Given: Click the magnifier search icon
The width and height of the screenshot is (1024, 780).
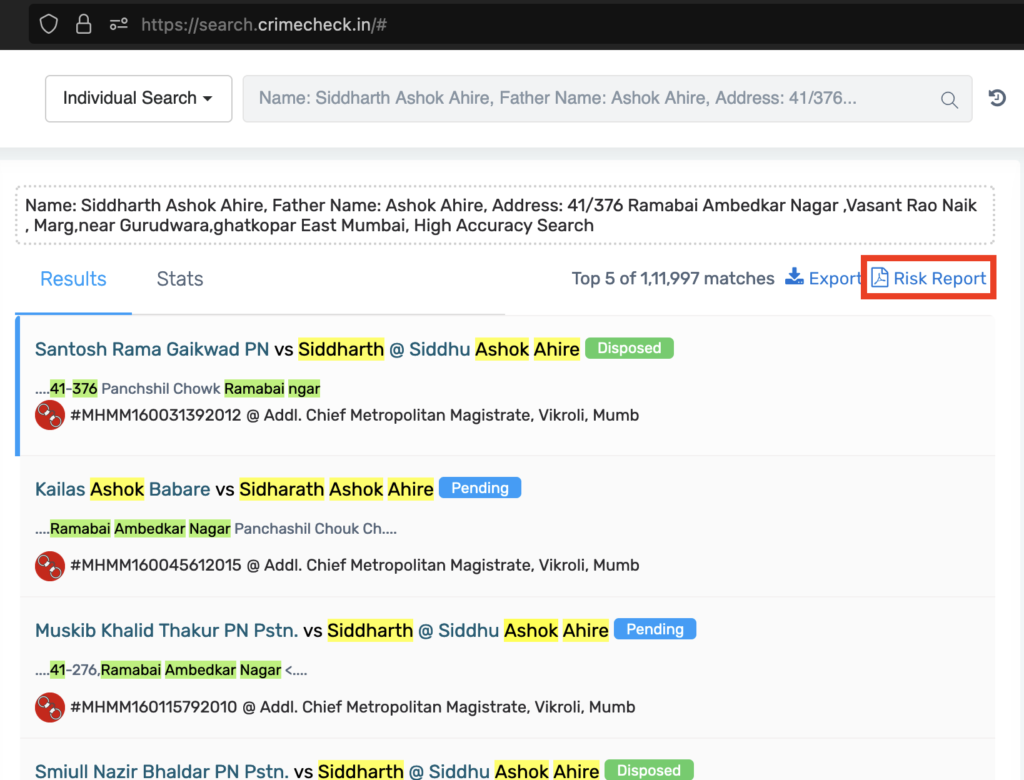Looking at the screenshot, I should pos(949,99).
